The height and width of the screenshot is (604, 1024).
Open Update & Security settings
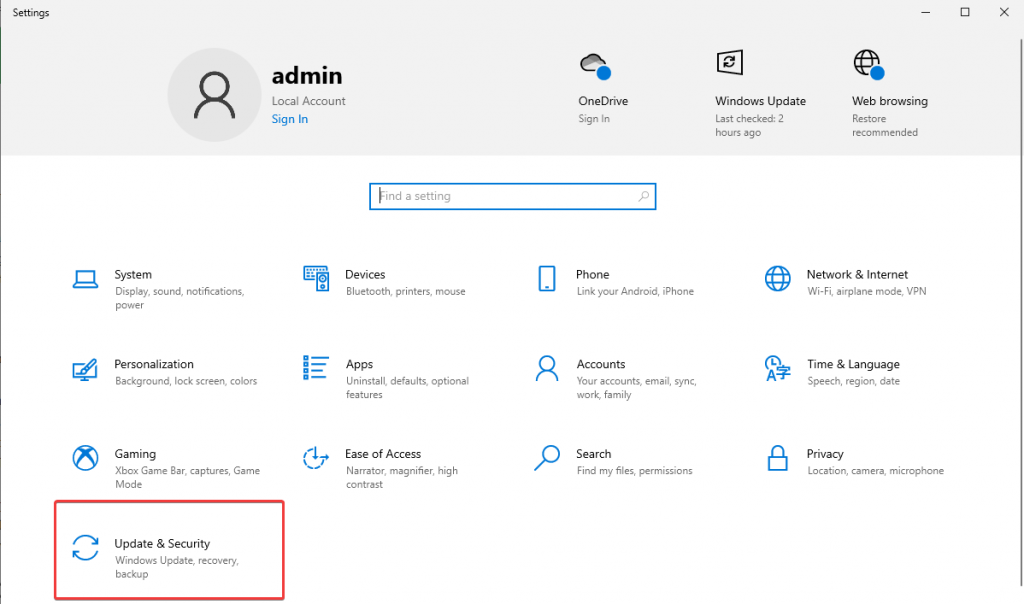(x=162, y=550)
